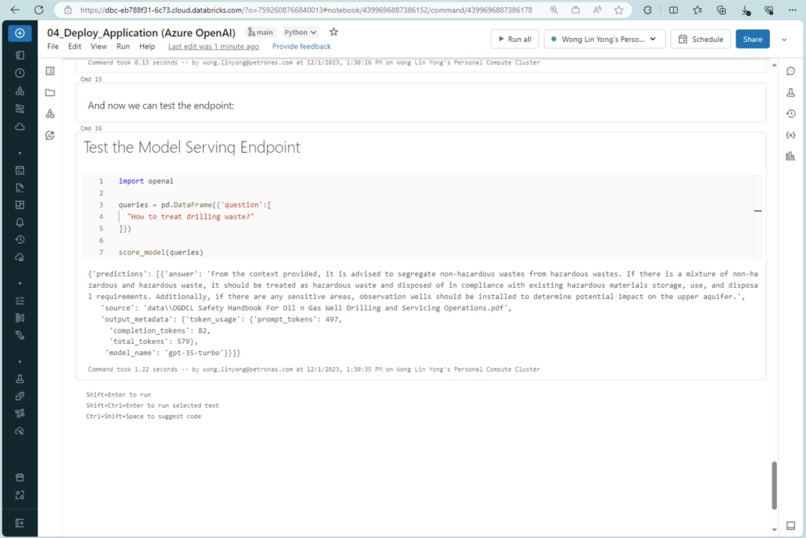Open Features store icon in dark sidebar

coord(20,396)
